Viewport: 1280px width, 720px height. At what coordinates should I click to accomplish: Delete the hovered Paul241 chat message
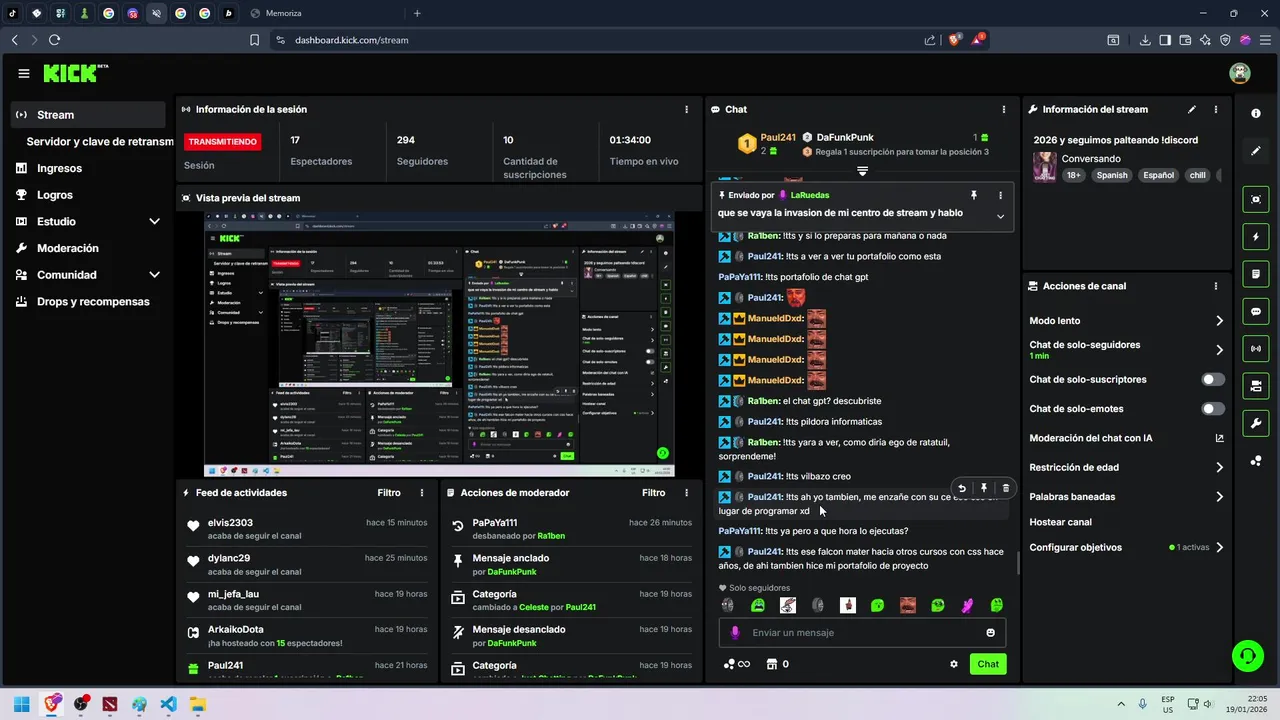[1006, 489]
